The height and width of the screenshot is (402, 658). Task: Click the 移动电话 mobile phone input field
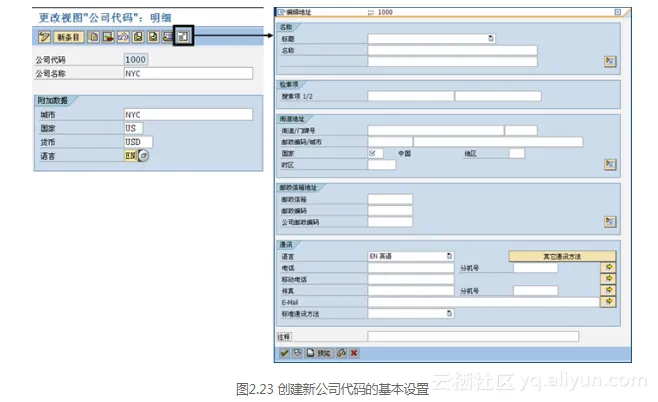click(x=411, y=279)
